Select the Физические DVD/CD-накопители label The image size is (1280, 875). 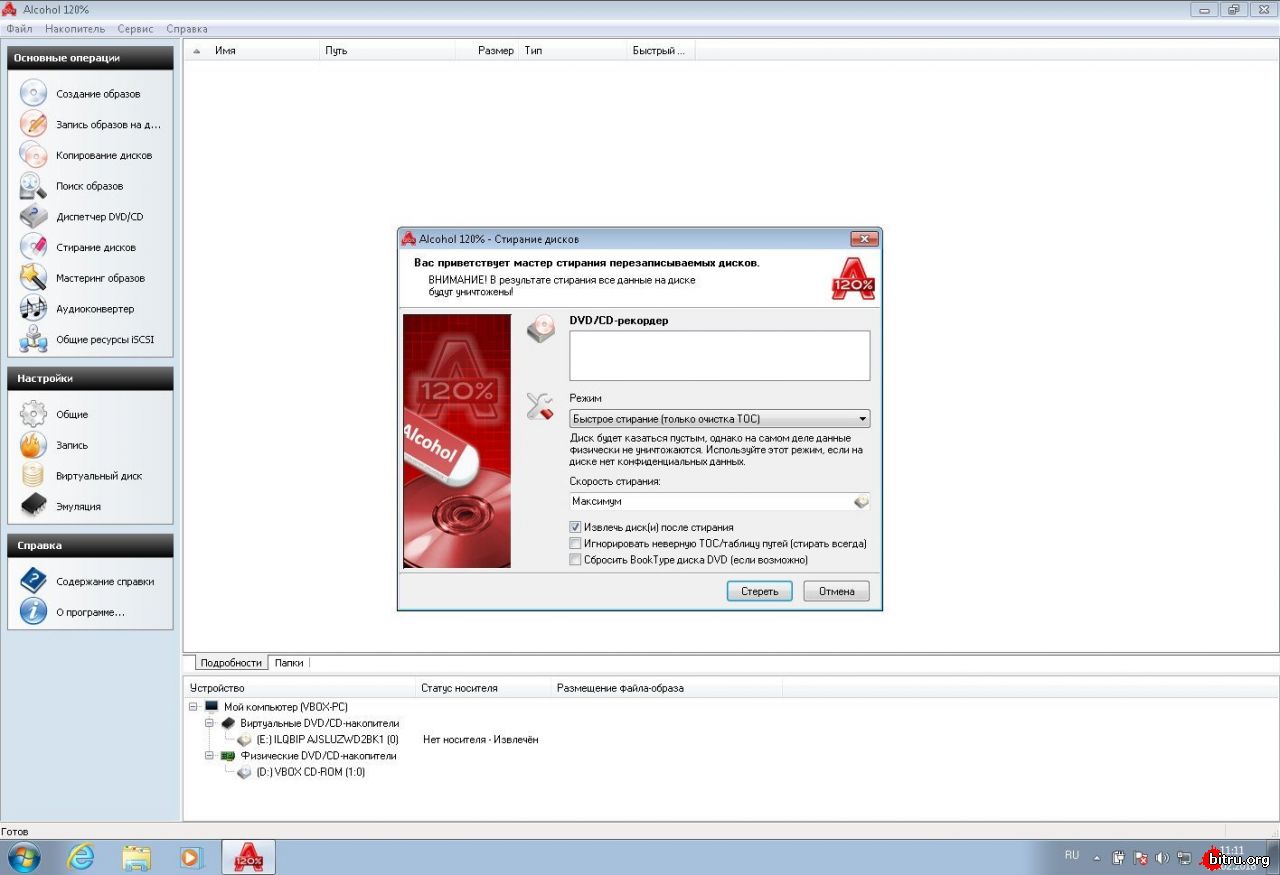tap(318, 756)
